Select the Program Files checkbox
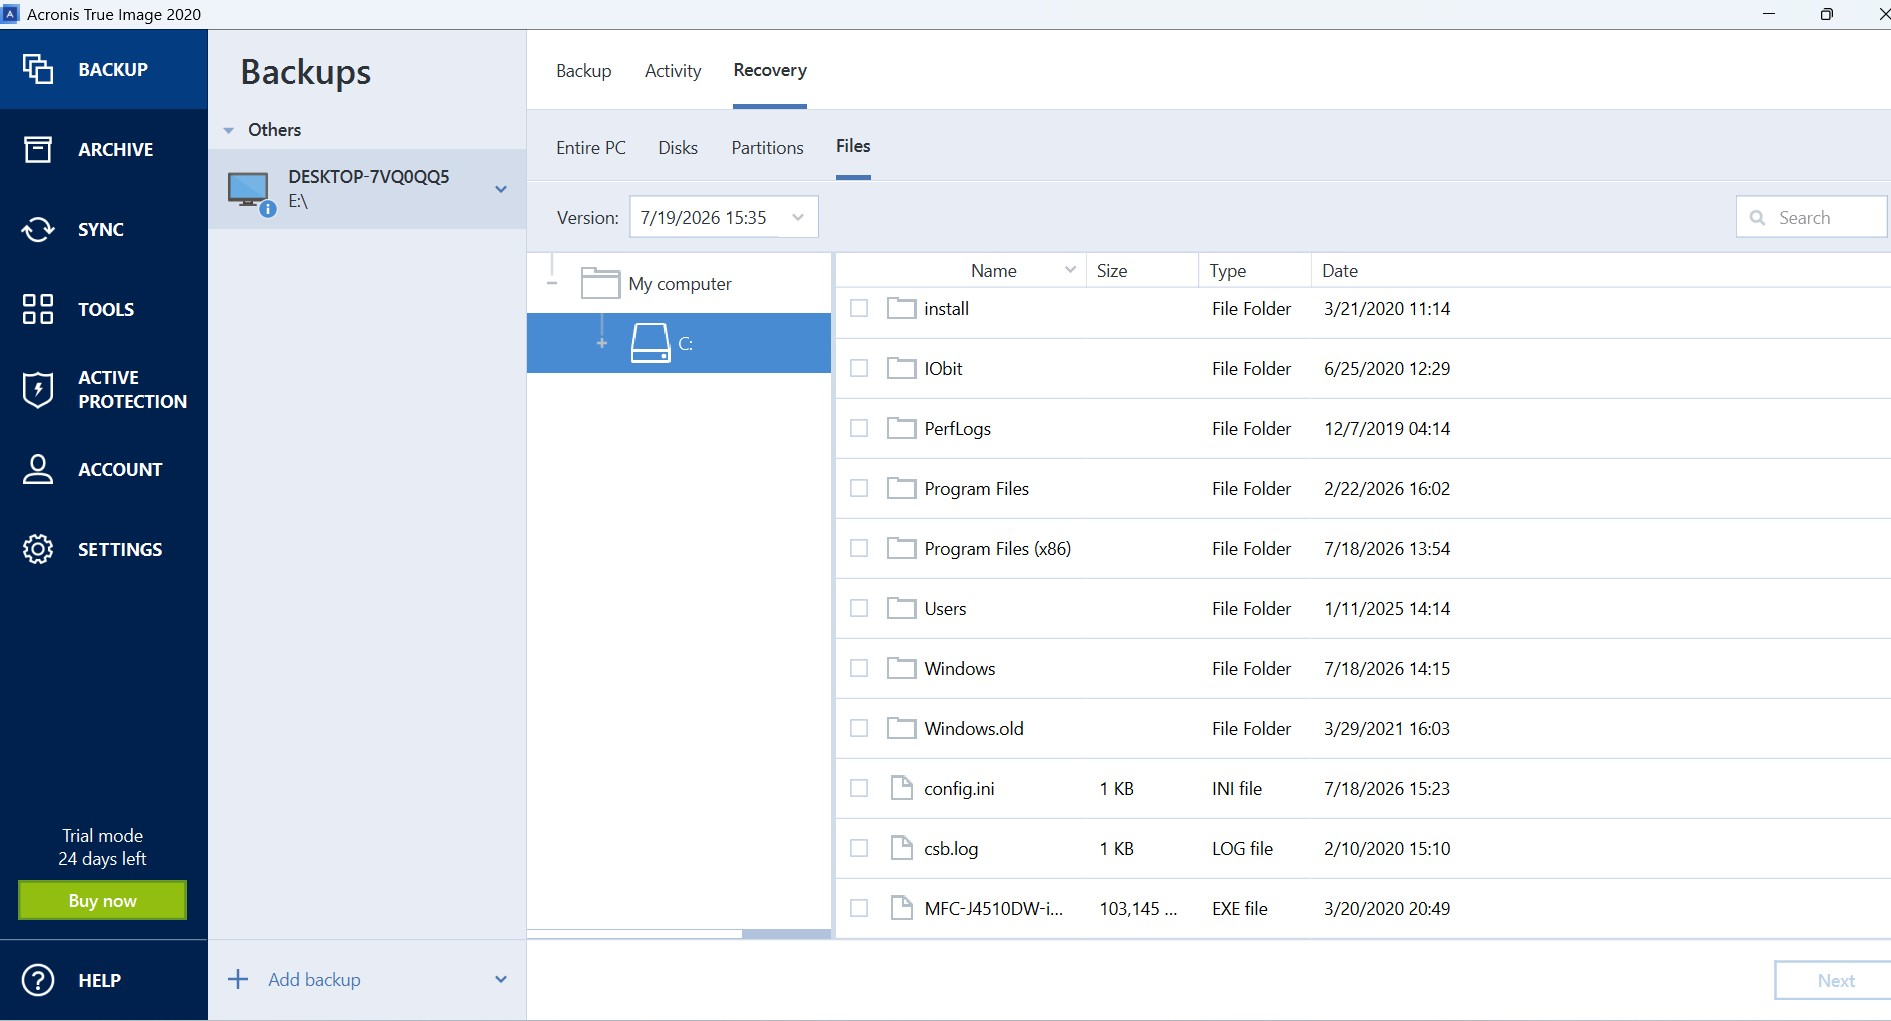 click(x=859, y=488)
